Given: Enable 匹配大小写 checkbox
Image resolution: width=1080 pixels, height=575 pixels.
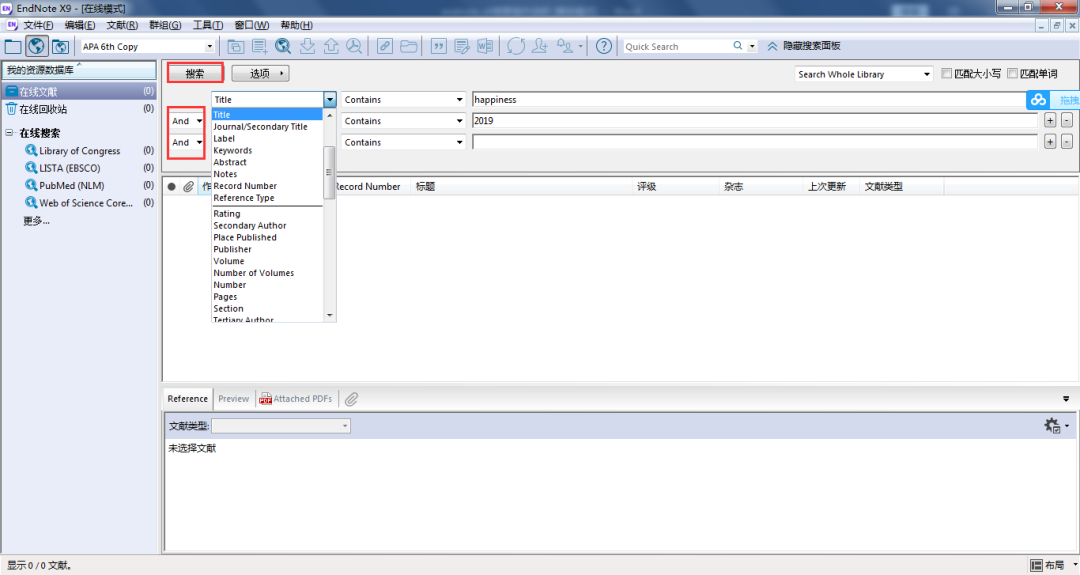Looking at the screenshot, I should 946,73.
